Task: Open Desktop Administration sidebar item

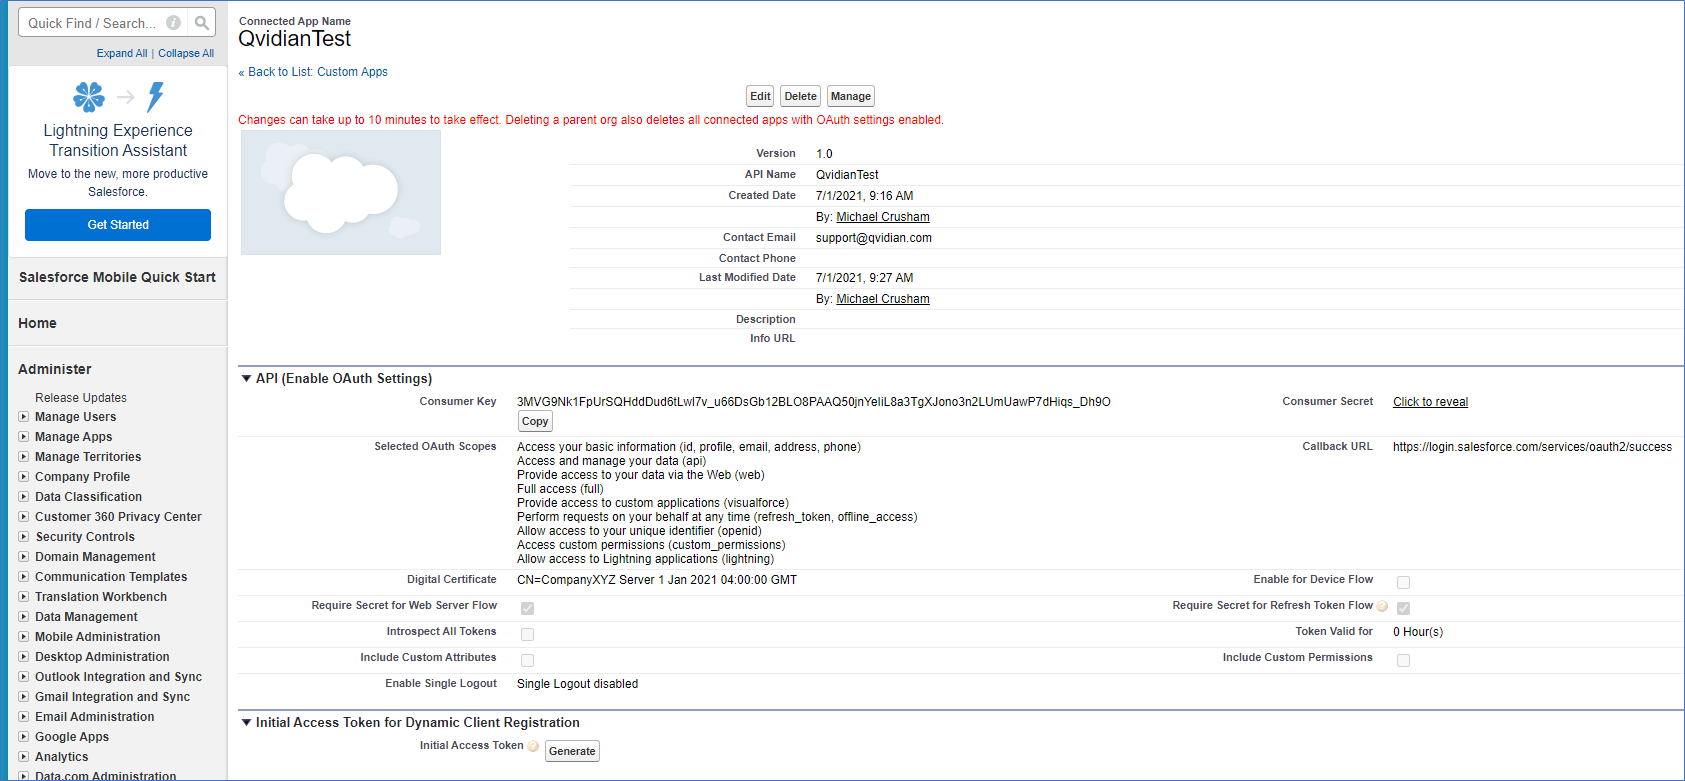Action: pos(102,657)
